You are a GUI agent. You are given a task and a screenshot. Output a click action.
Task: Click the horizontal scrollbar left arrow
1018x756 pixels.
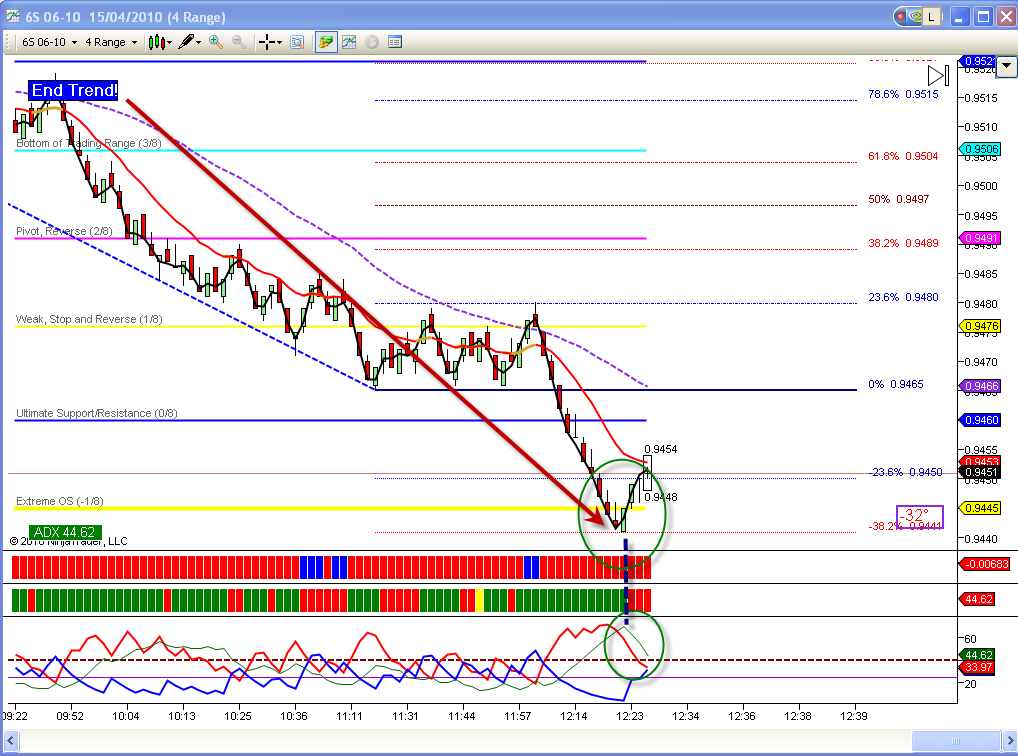(10, 740)
